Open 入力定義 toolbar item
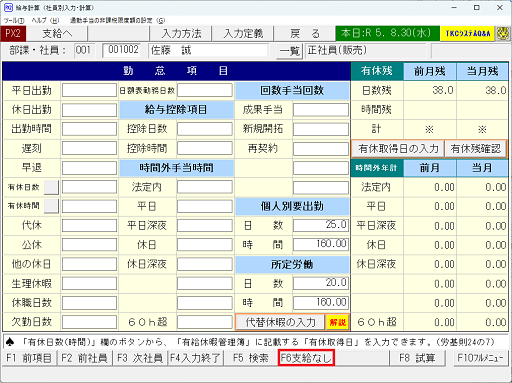This screenshot has width=512, height=383. coord(243,34)
